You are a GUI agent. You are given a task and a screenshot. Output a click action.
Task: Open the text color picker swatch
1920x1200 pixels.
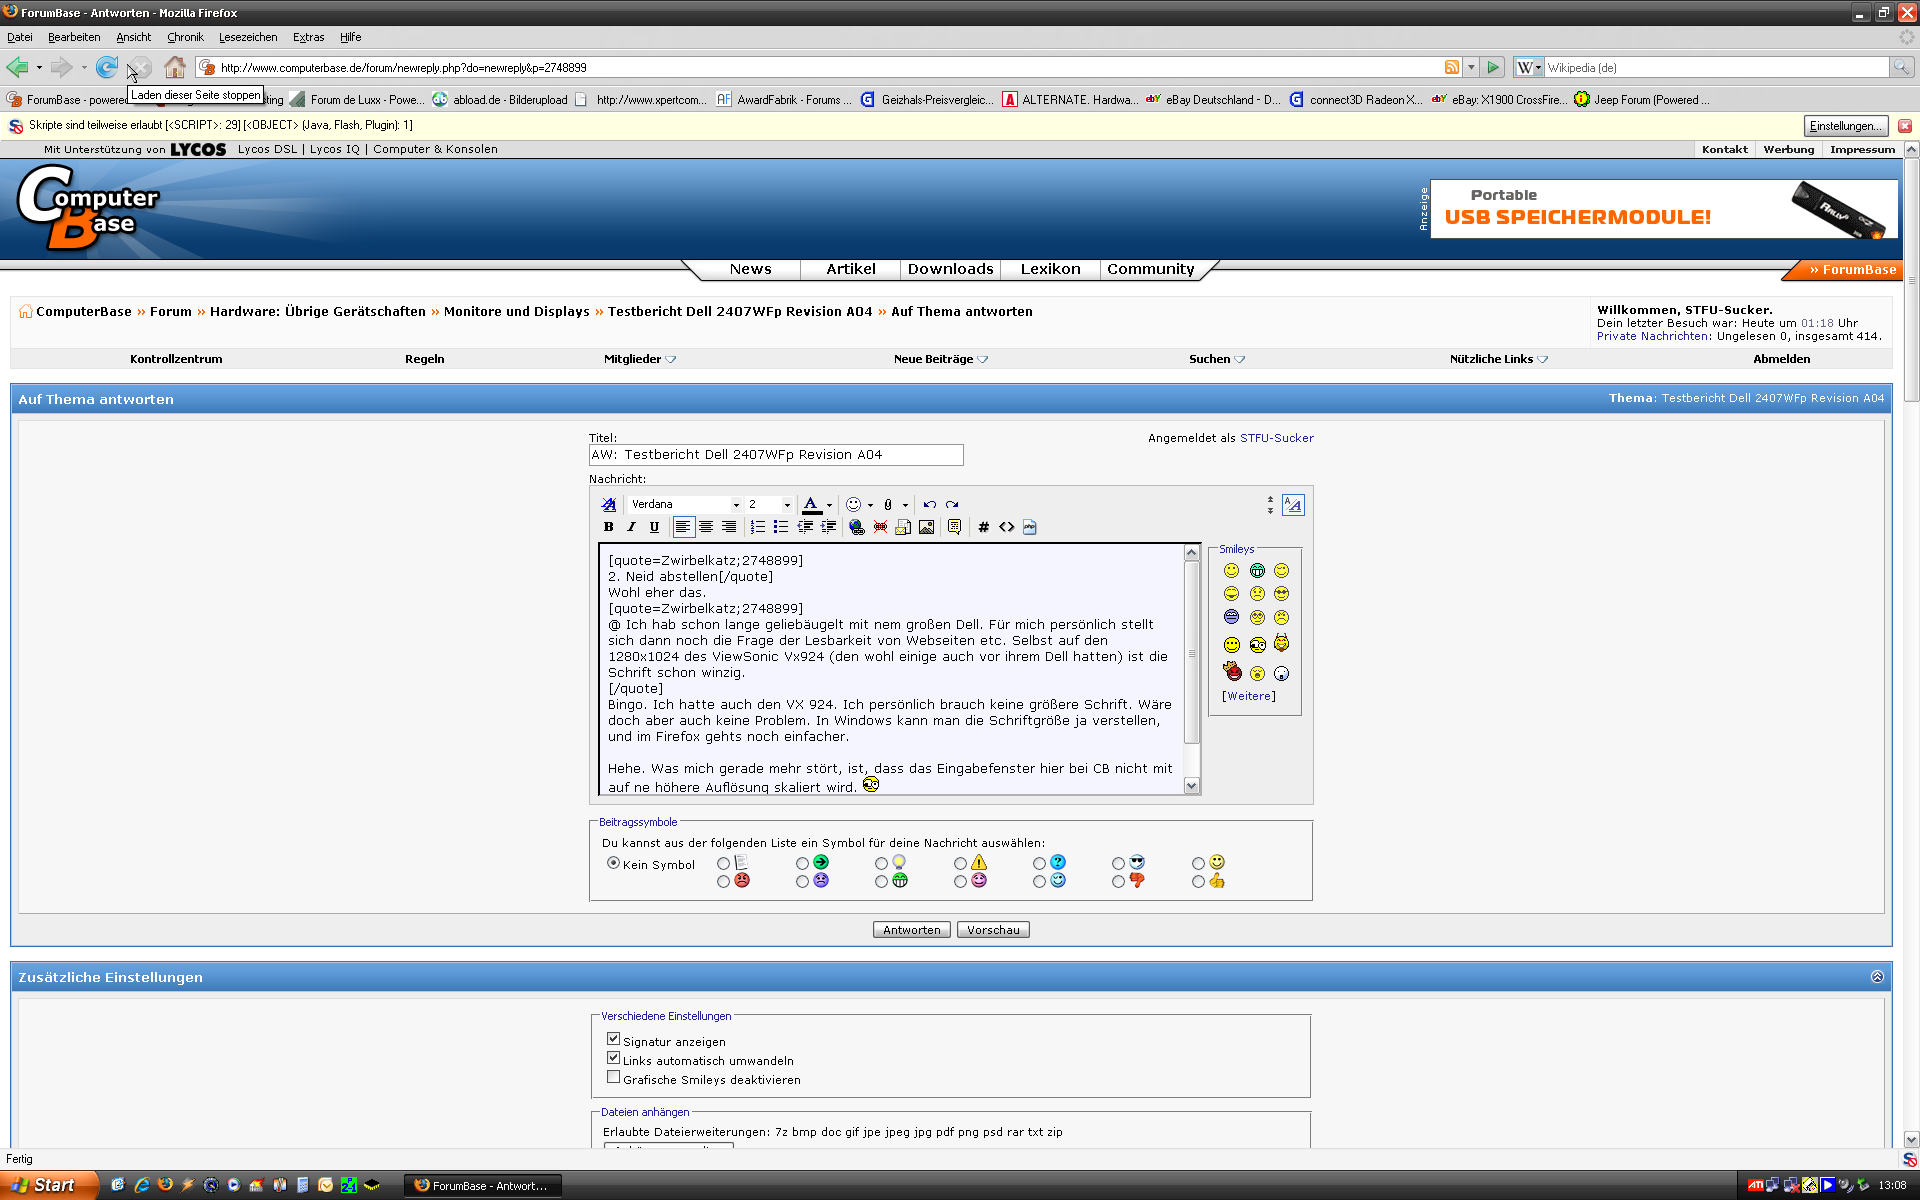(811, 505)
